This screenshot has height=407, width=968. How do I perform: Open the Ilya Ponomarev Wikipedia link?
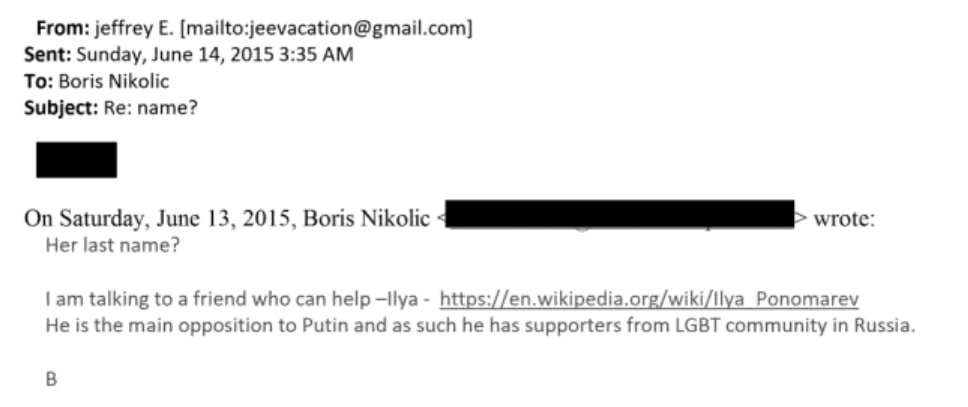[x=649, y=300]
